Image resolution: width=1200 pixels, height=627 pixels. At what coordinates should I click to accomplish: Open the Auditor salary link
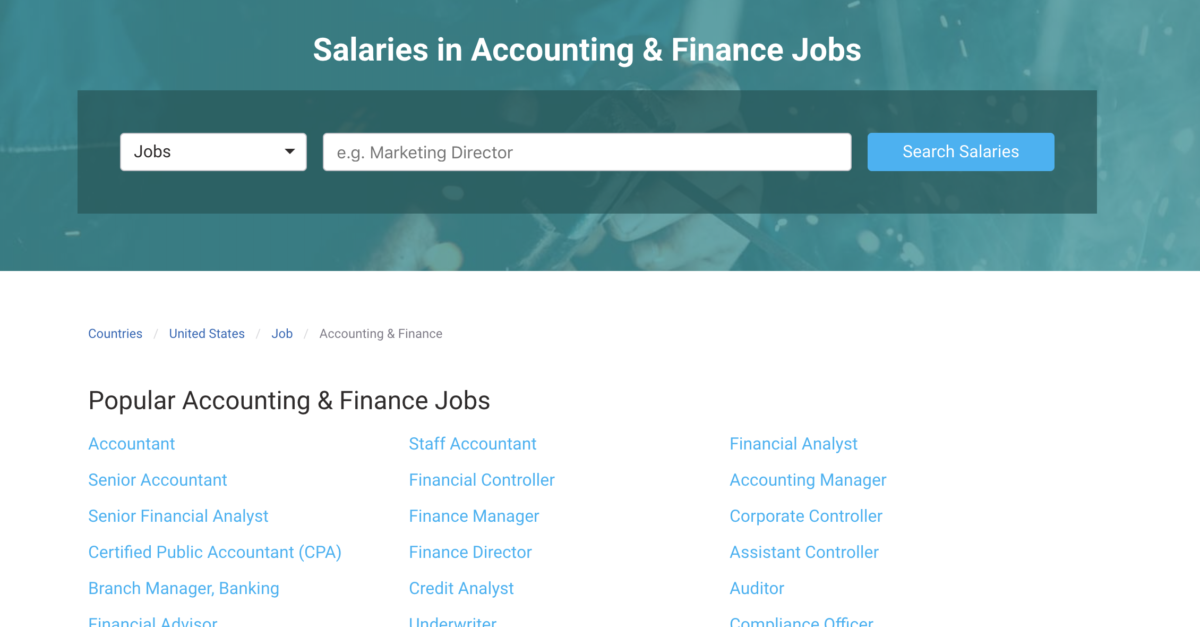tap(756, 588)
